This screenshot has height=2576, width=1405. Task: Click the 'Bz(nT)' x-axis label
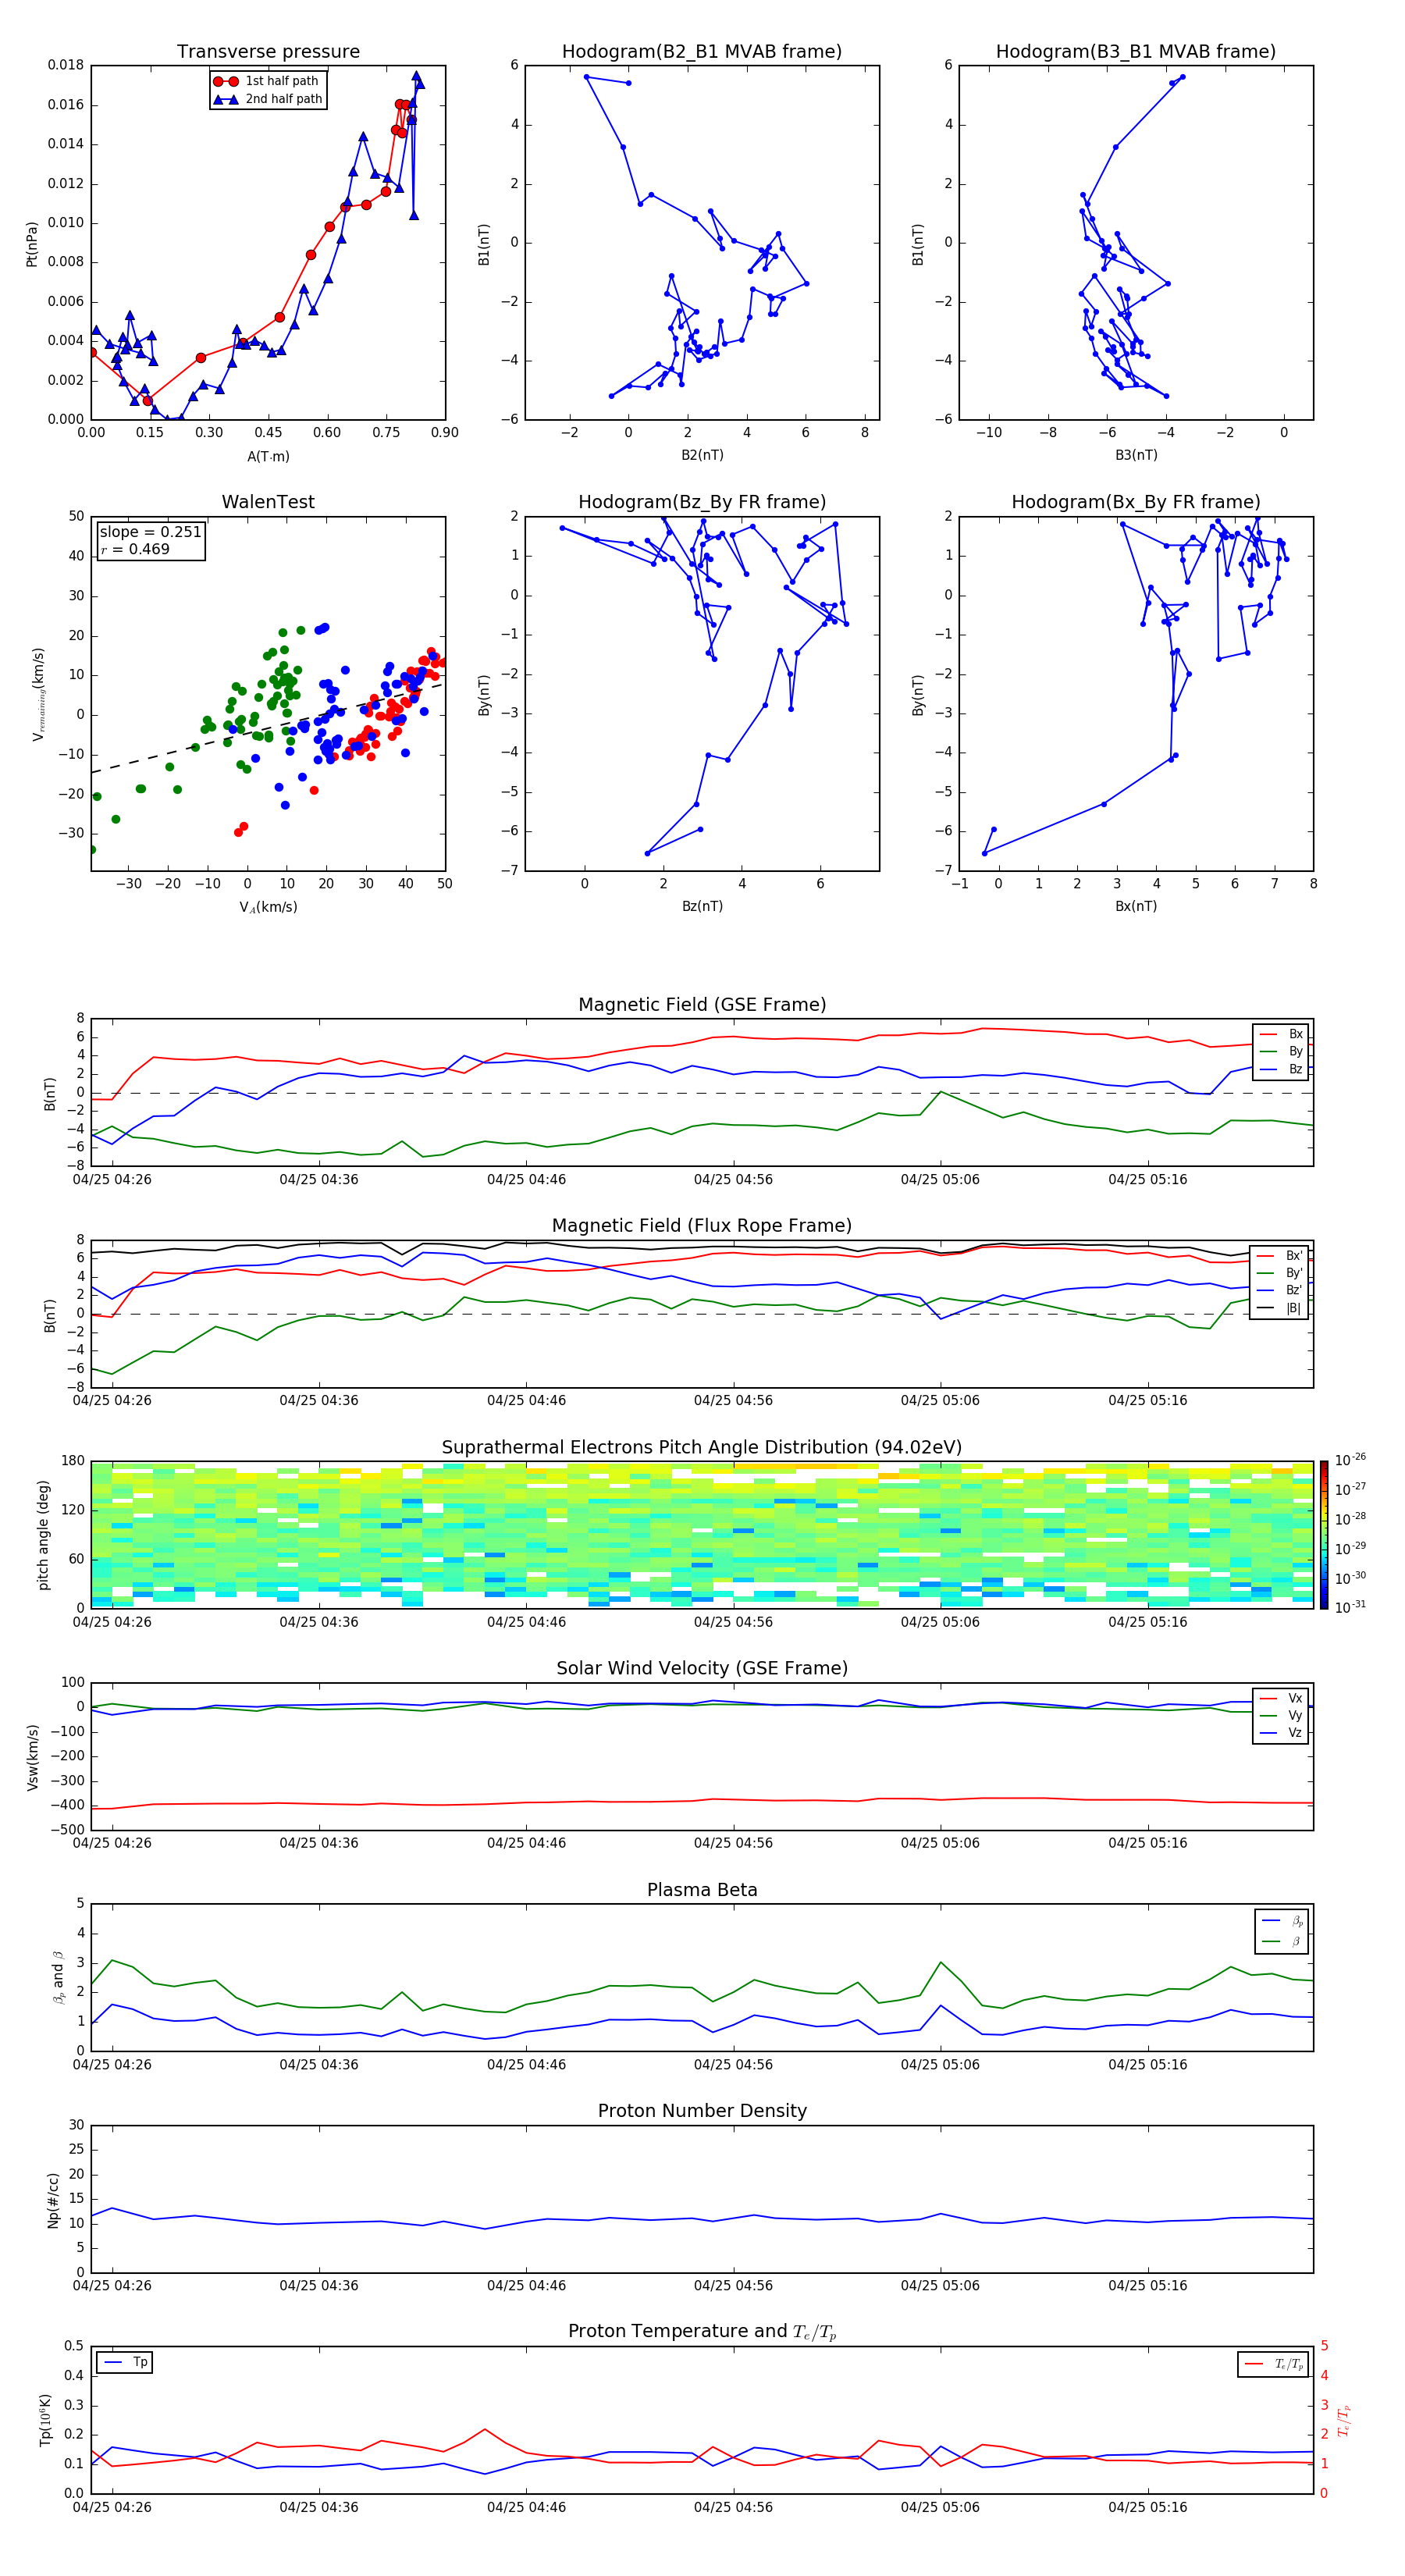tap(702, 906)
